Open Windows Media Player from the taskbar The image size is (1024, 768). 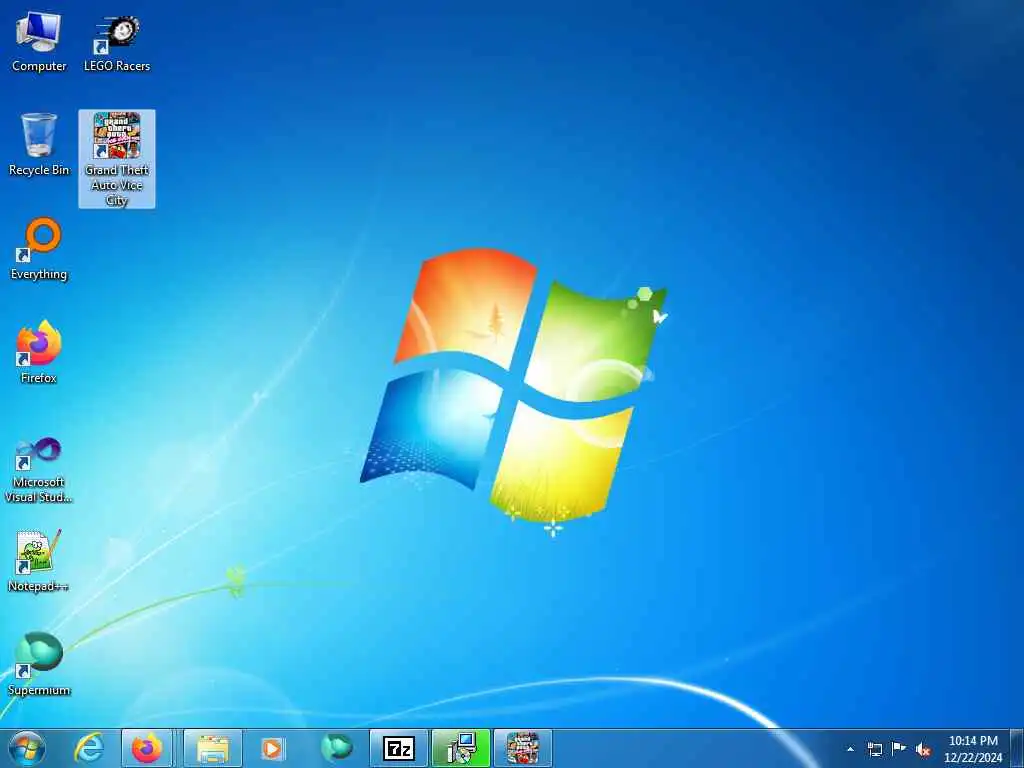pos(272,748)
